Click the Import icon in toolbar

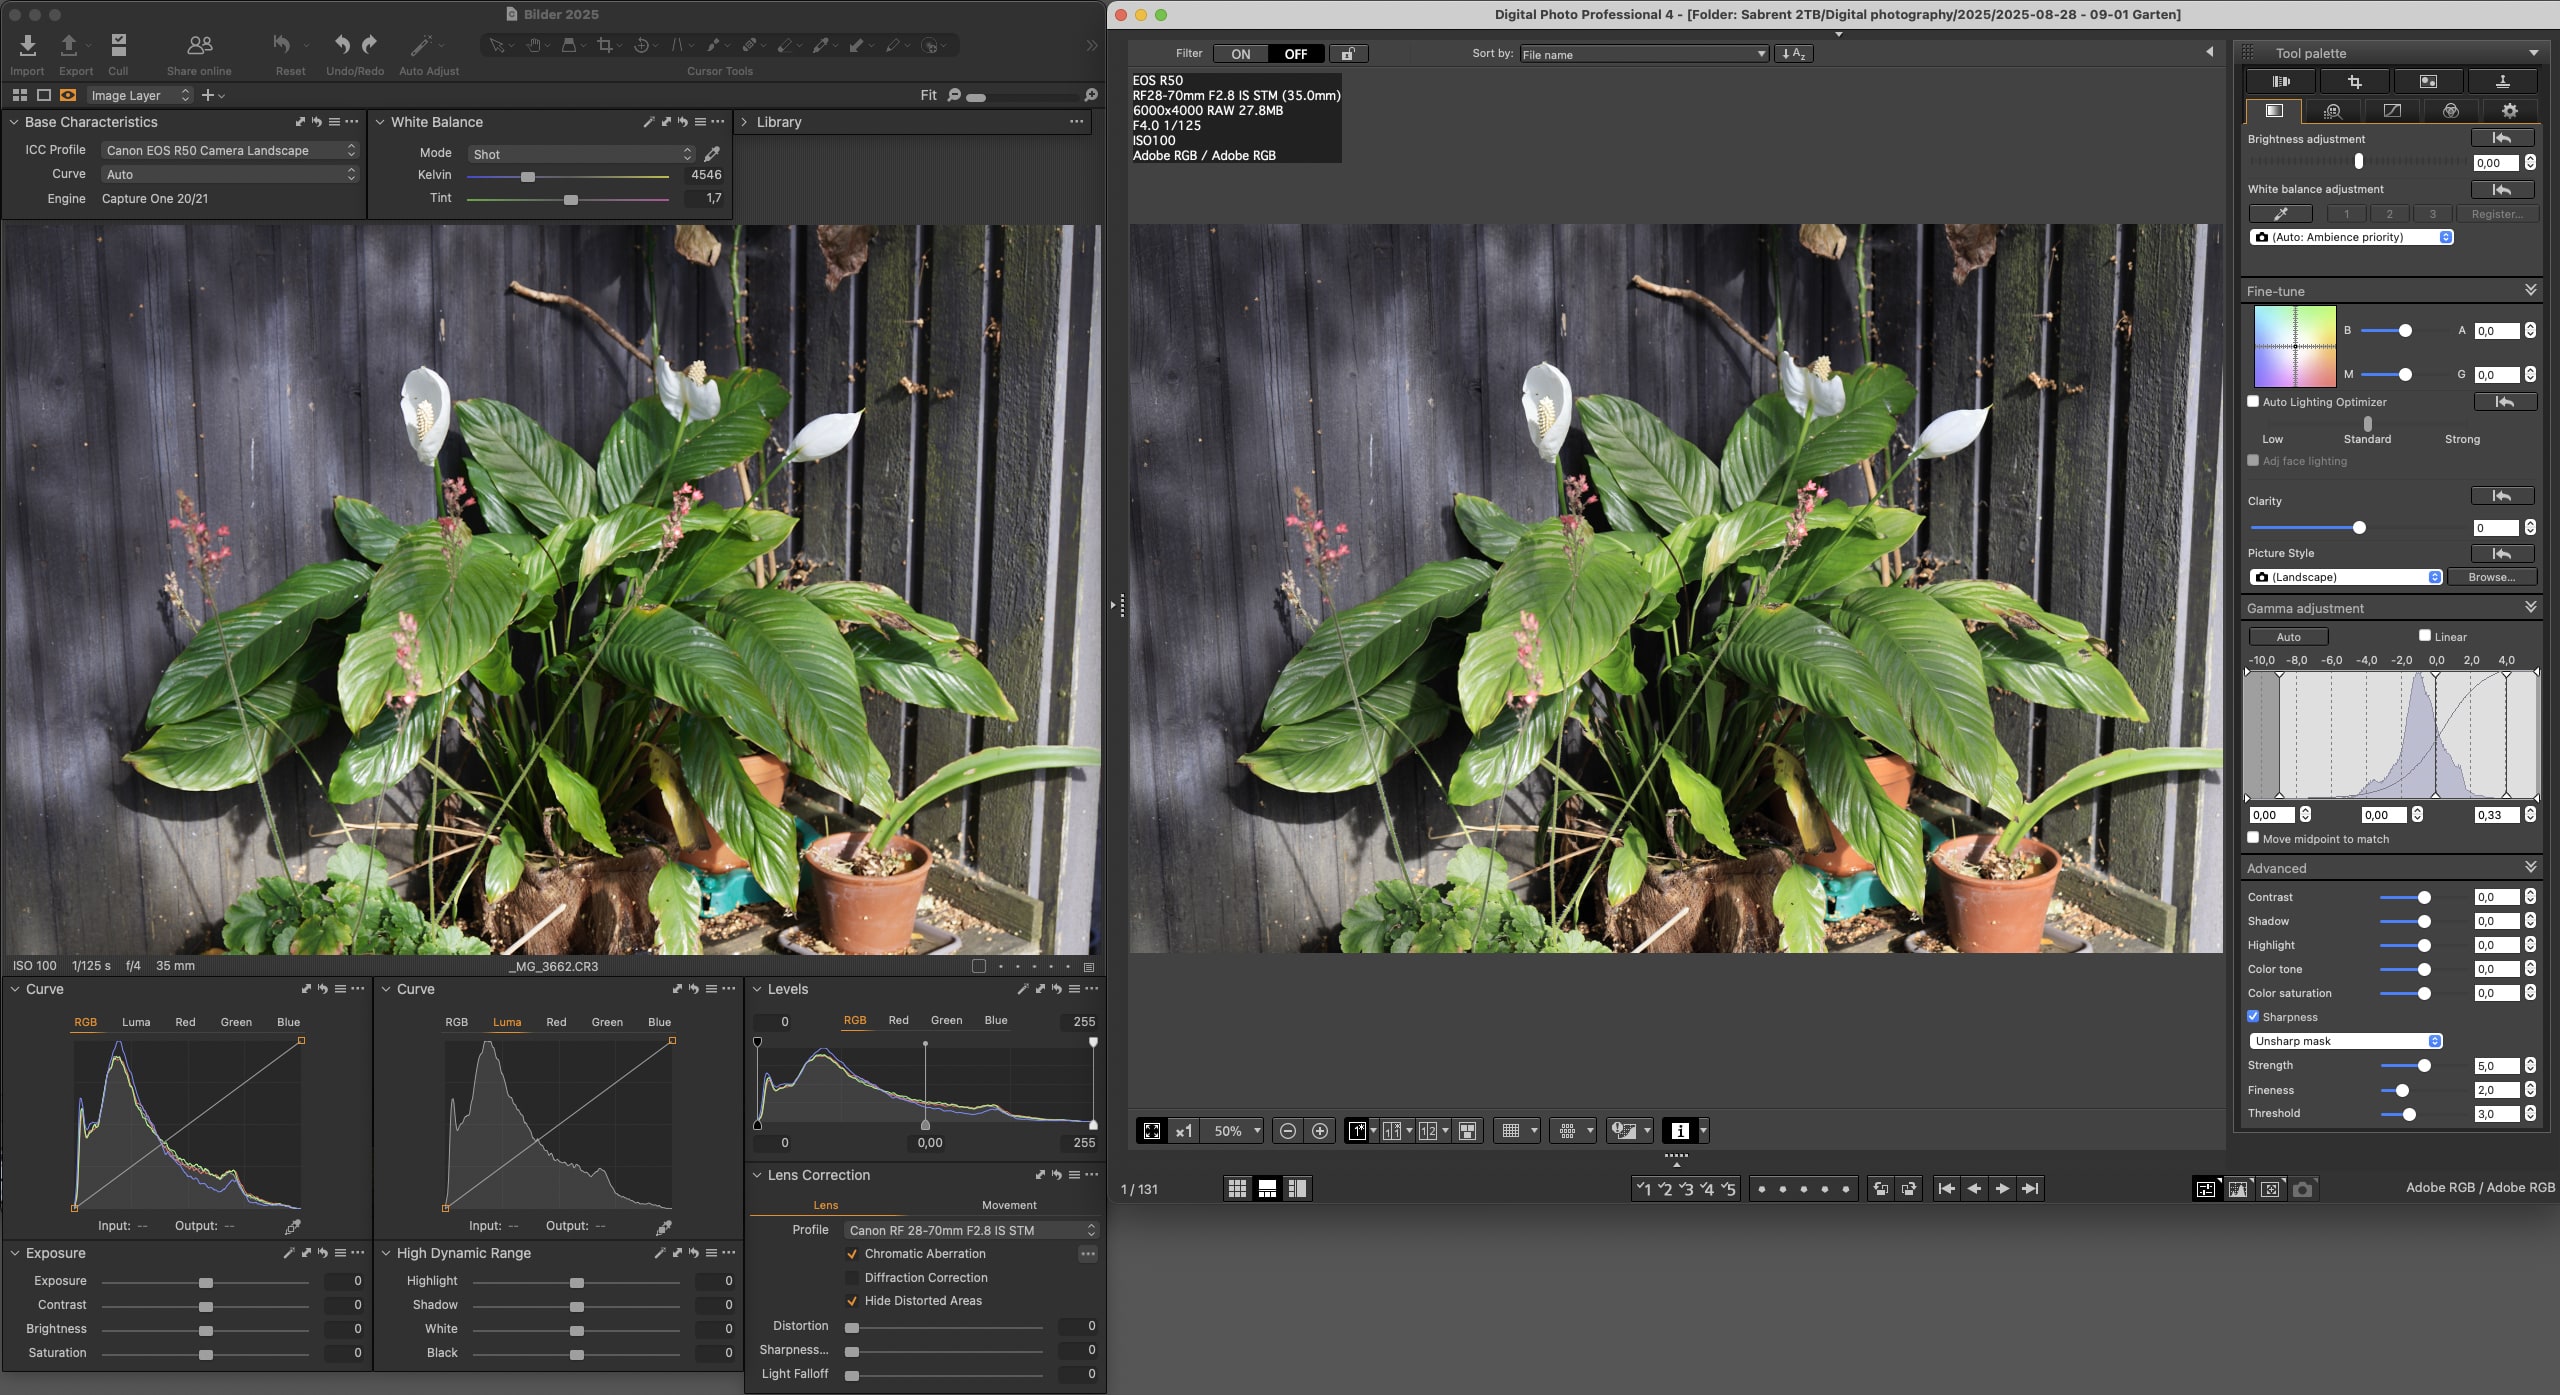point(27,45)
